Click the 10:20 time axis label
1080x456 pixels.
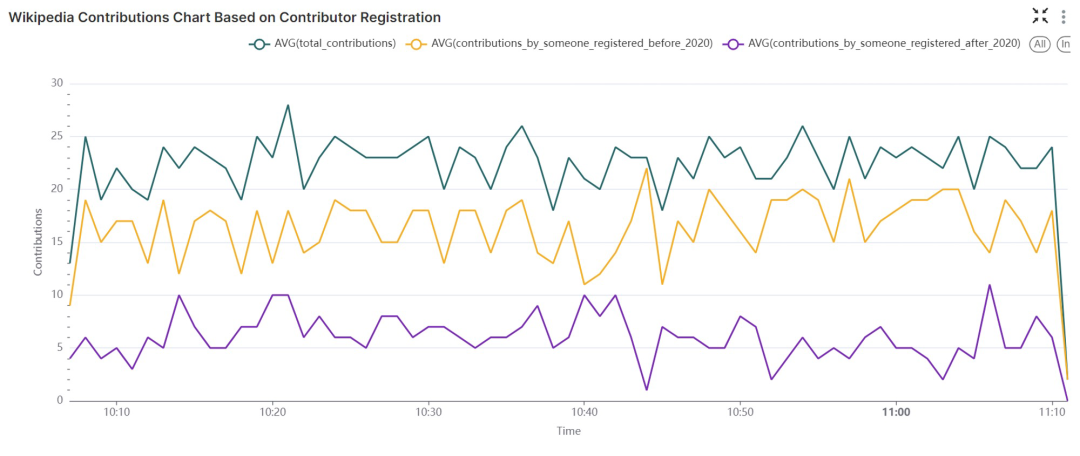point(272,412)
